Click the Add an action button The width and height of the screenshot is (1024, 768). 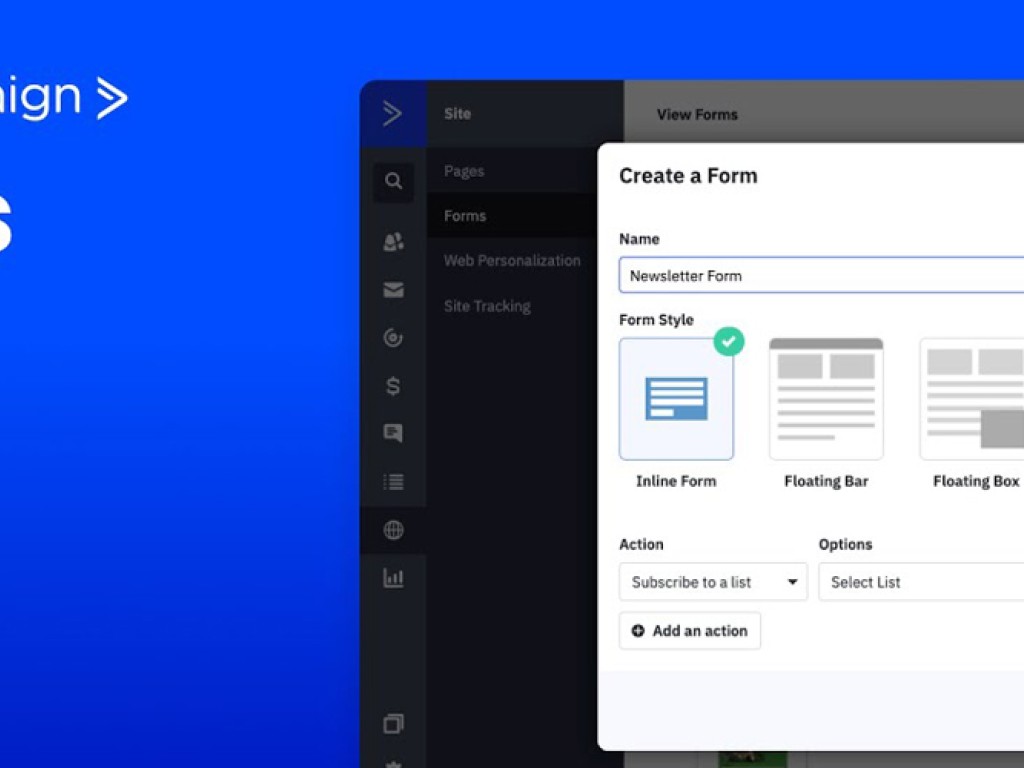click(690, 631)
